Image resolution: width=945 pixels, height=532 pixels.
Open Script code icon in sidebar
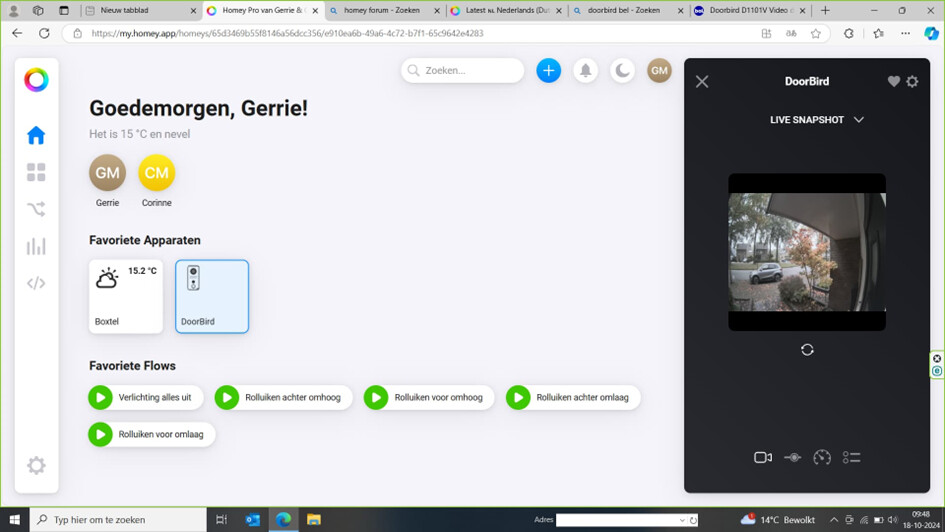(x=36, y=283)
